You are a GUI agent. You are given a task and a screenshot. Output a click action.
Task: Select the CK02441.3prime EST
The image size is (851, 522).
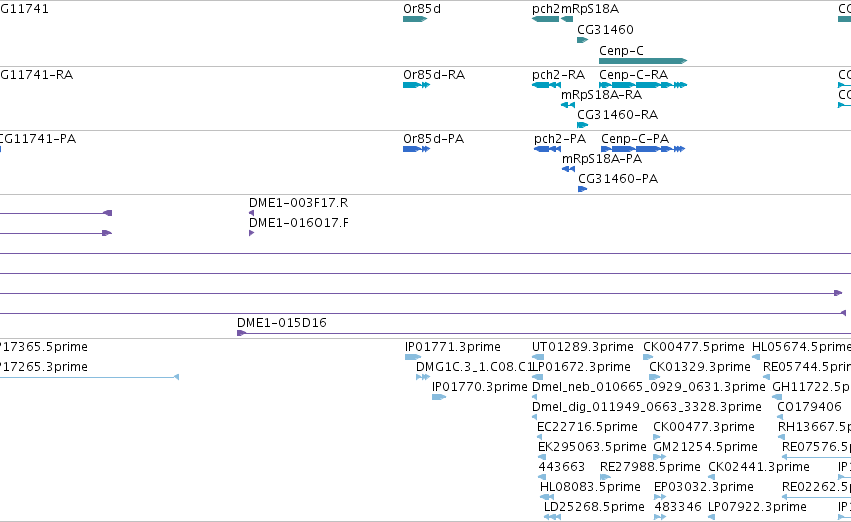(x=712, y=477)
